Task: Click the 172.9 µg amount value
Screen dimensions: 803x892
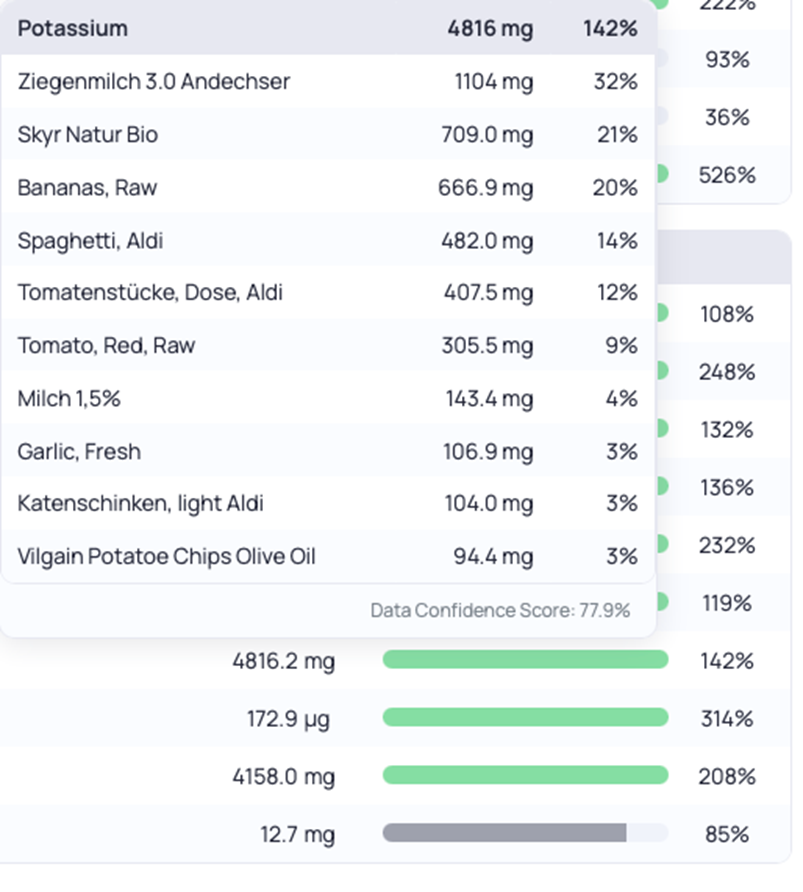Action: point(290,718)
